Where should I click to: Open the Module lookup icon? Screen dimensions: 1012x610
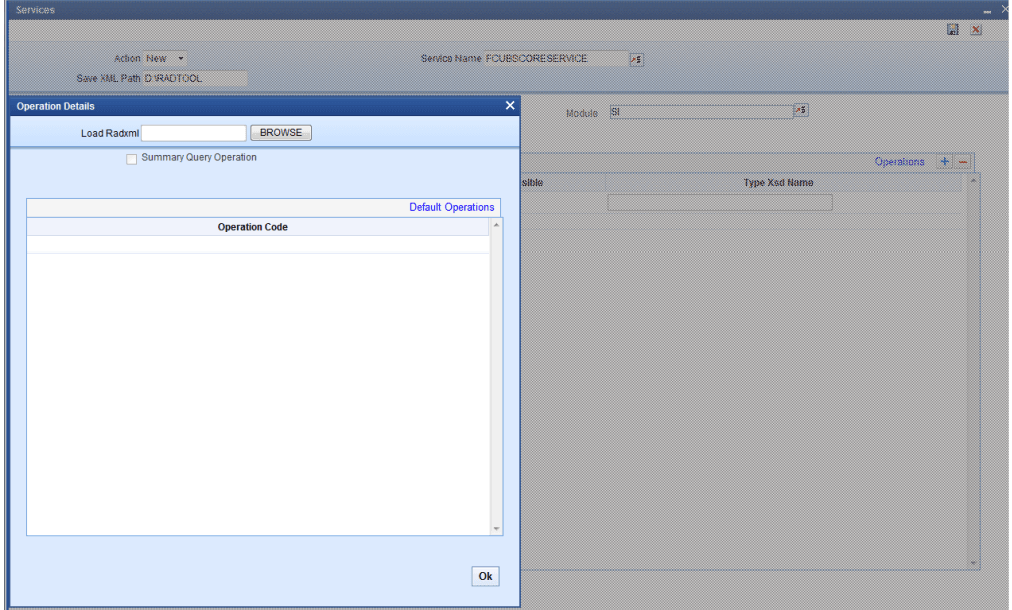click(x=801, y=110)
